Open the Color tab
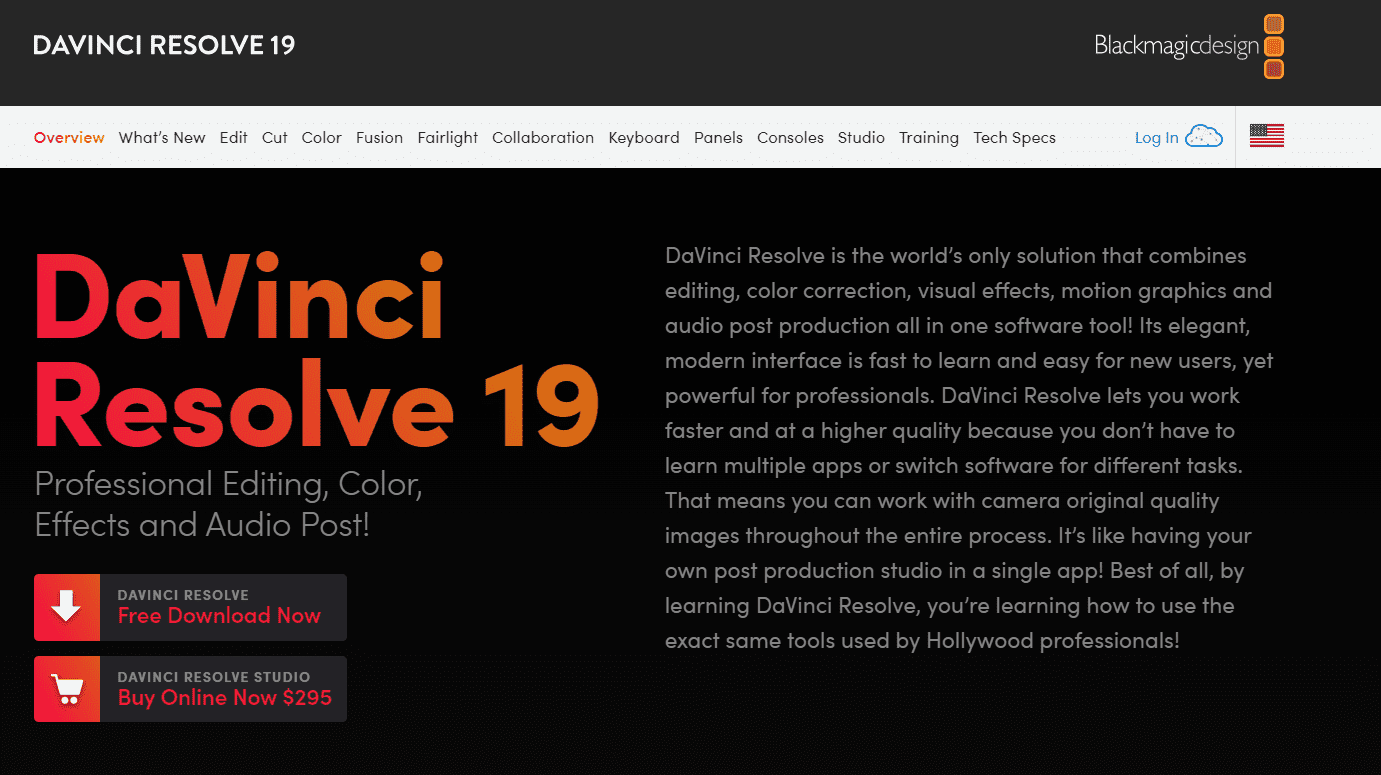 (322, 138)
